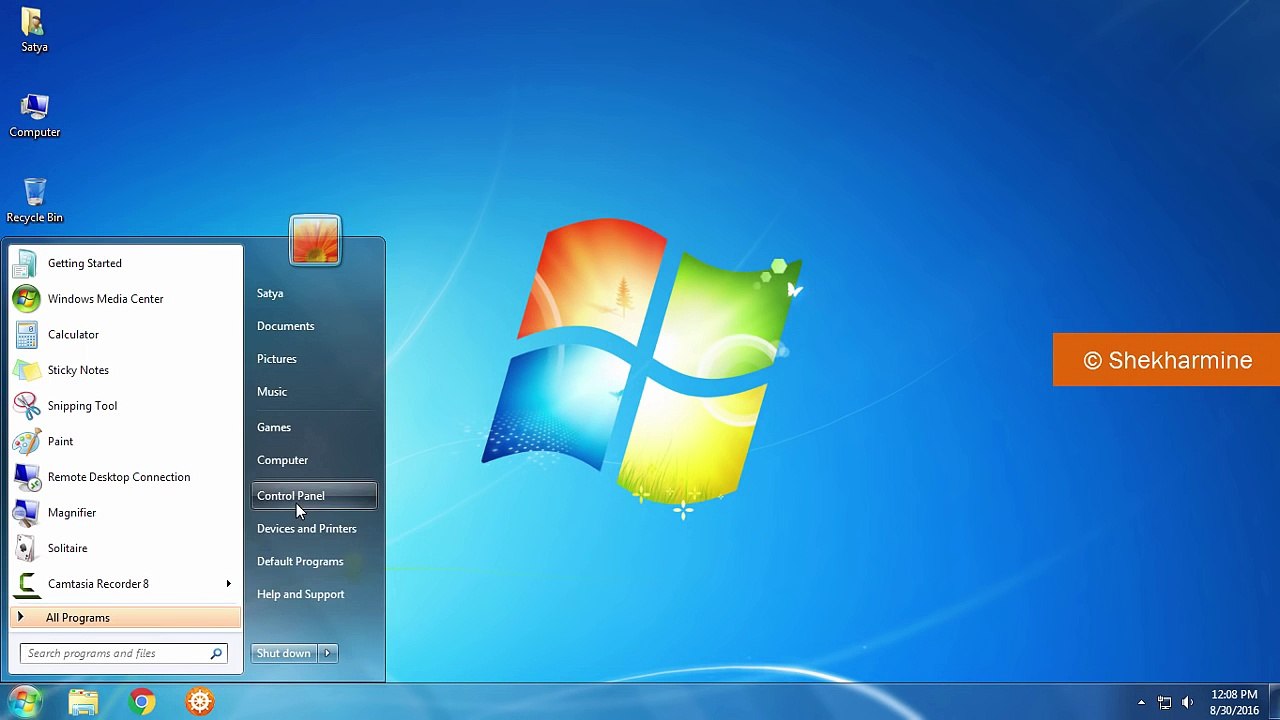Show hidden icons in system tray
This screenshot has height=720, width=1280.
point(1141,703)
